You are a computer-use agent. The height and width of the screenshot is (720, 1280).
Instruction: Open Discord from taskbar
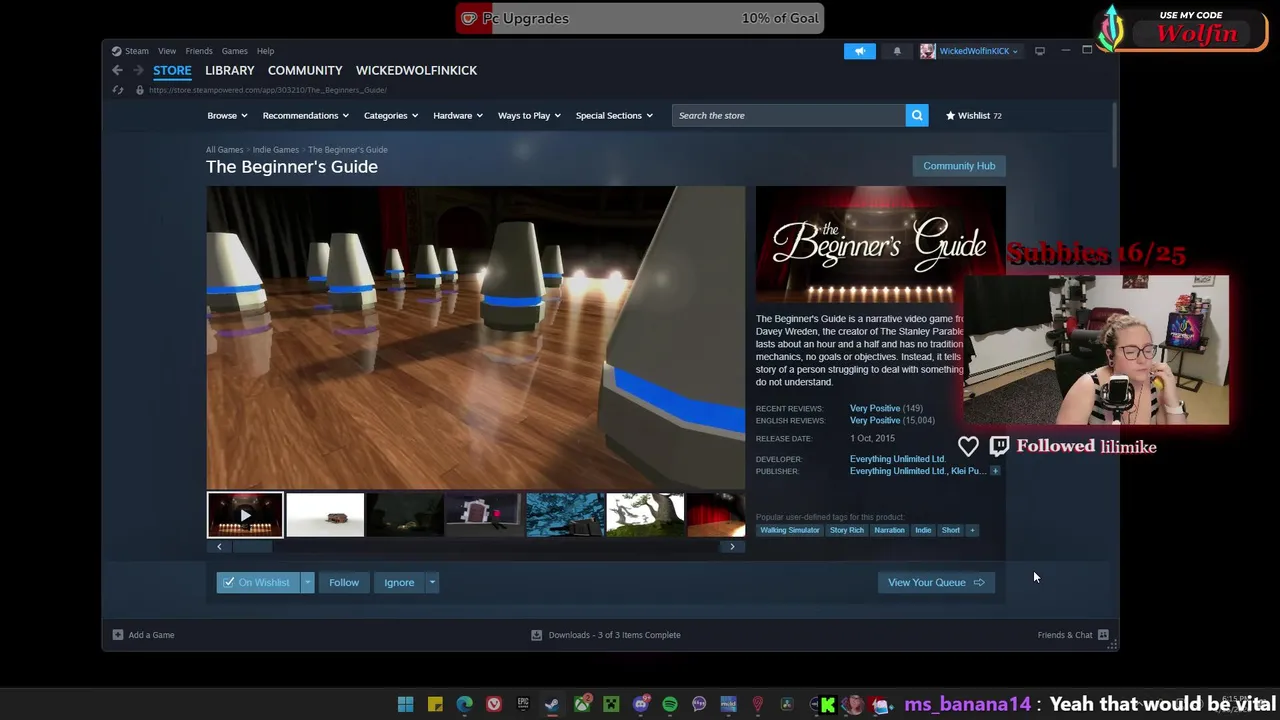click(641, 705)
